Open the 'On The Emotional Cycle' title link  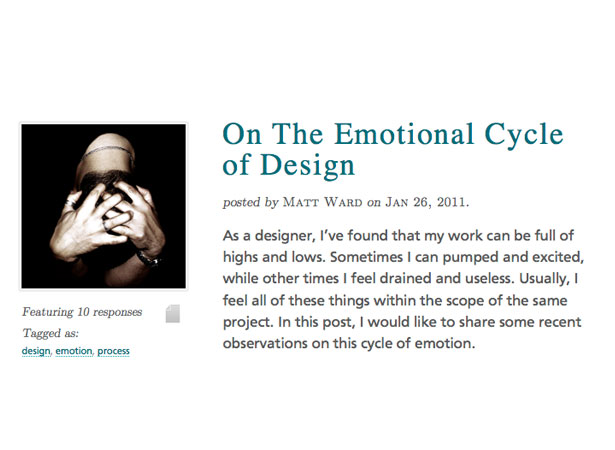tap(393, 134)
